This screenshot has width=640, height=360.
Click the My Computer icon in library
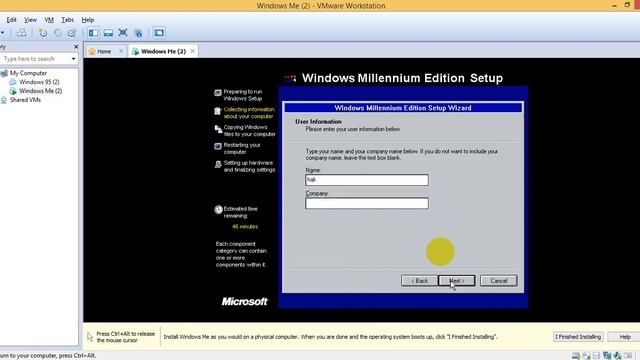pos(4,73)
